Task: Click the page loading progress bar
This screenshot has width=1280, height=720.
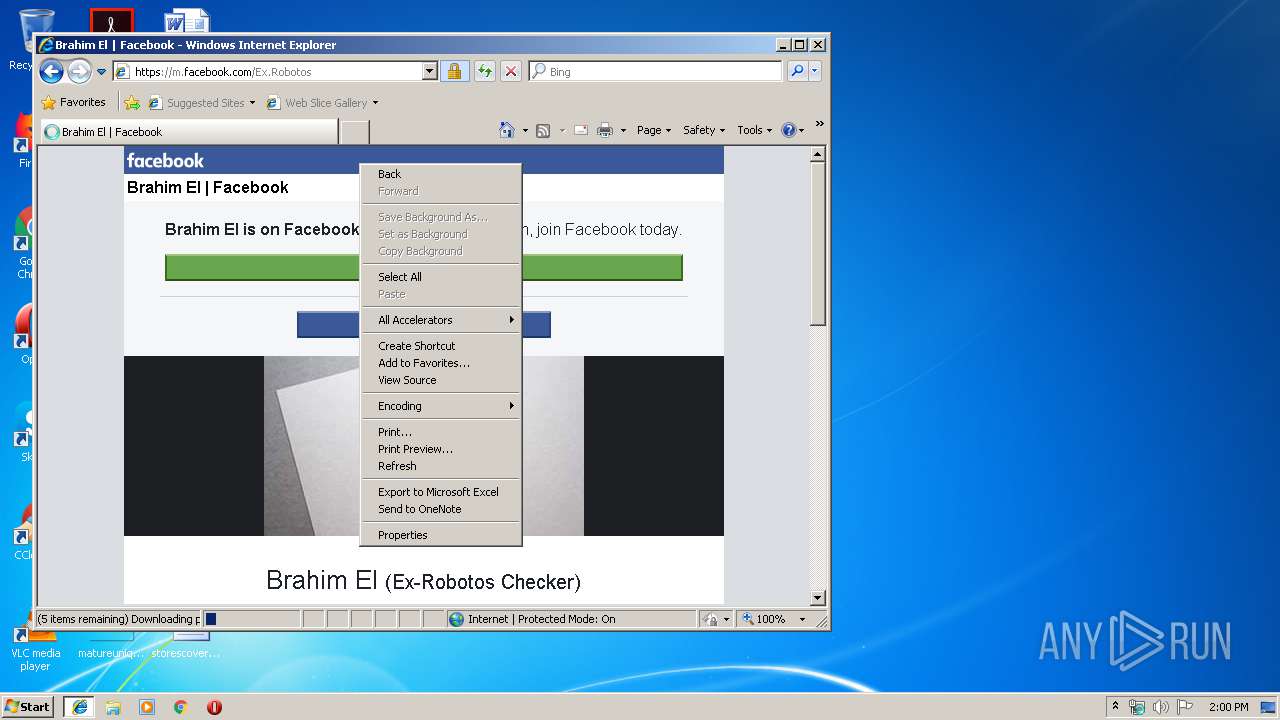Action: 252,619
